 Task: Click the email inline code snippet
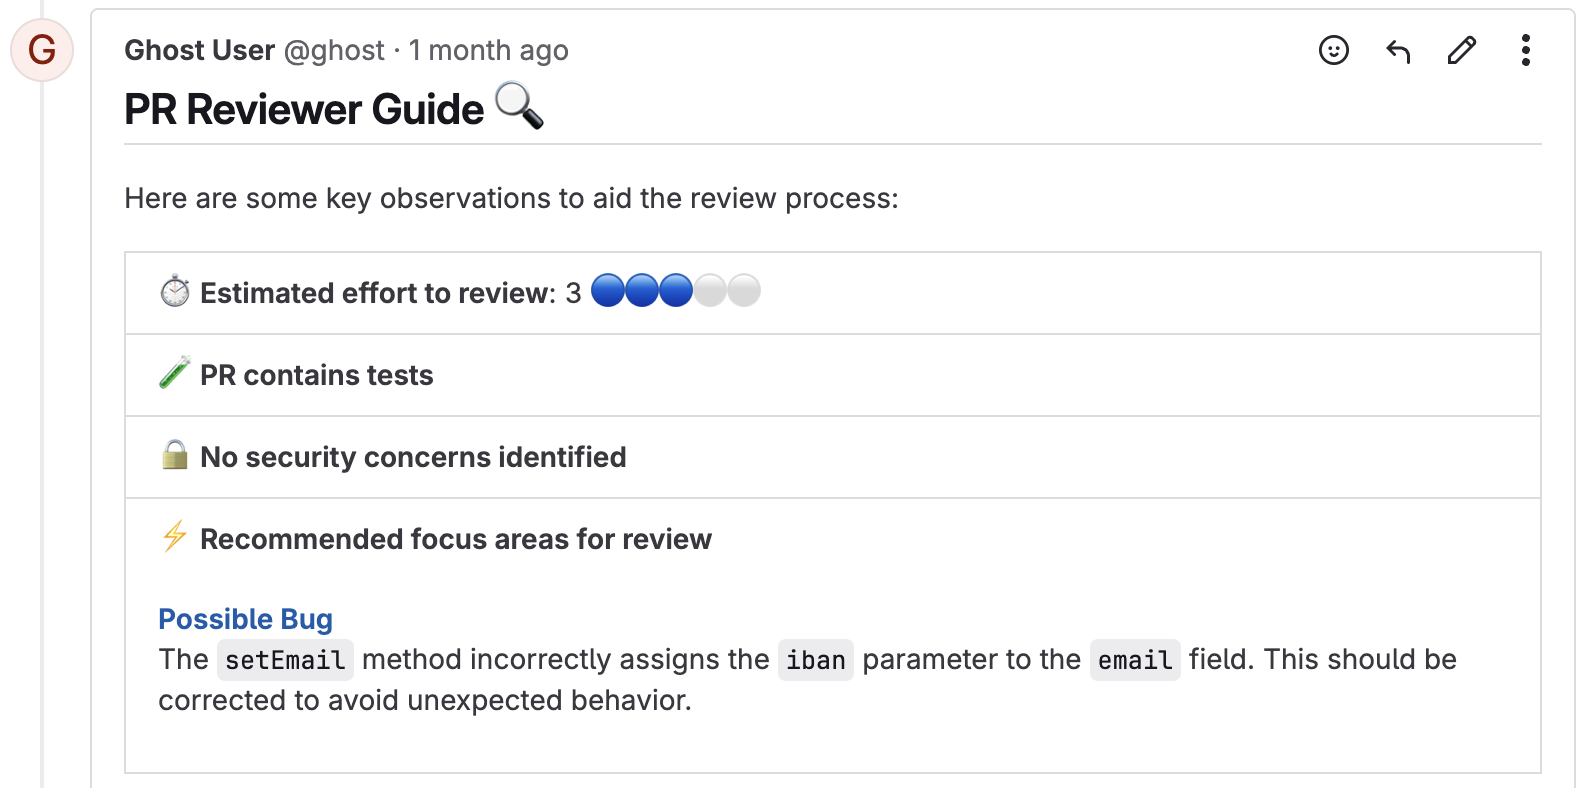(1135, 660)
